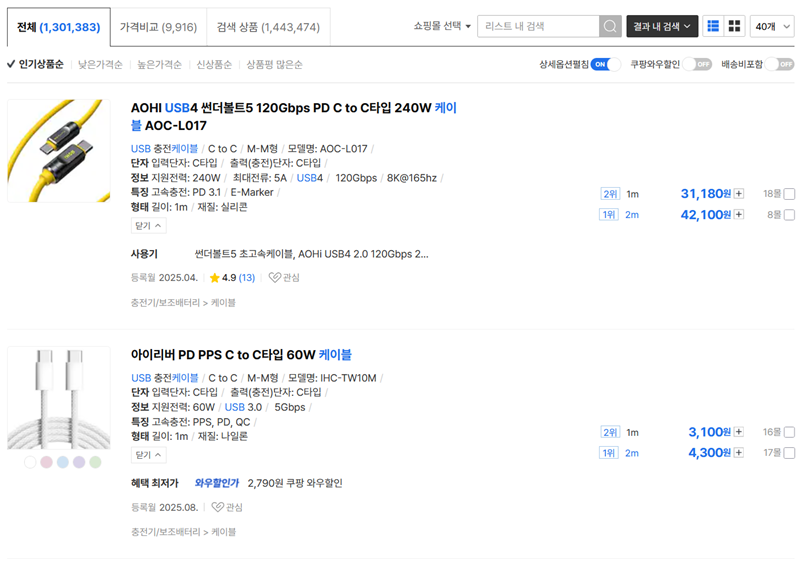This screenshot has width=800, height=566.
Task: Toggle 배송비포함 switch on
Action: 780,64
